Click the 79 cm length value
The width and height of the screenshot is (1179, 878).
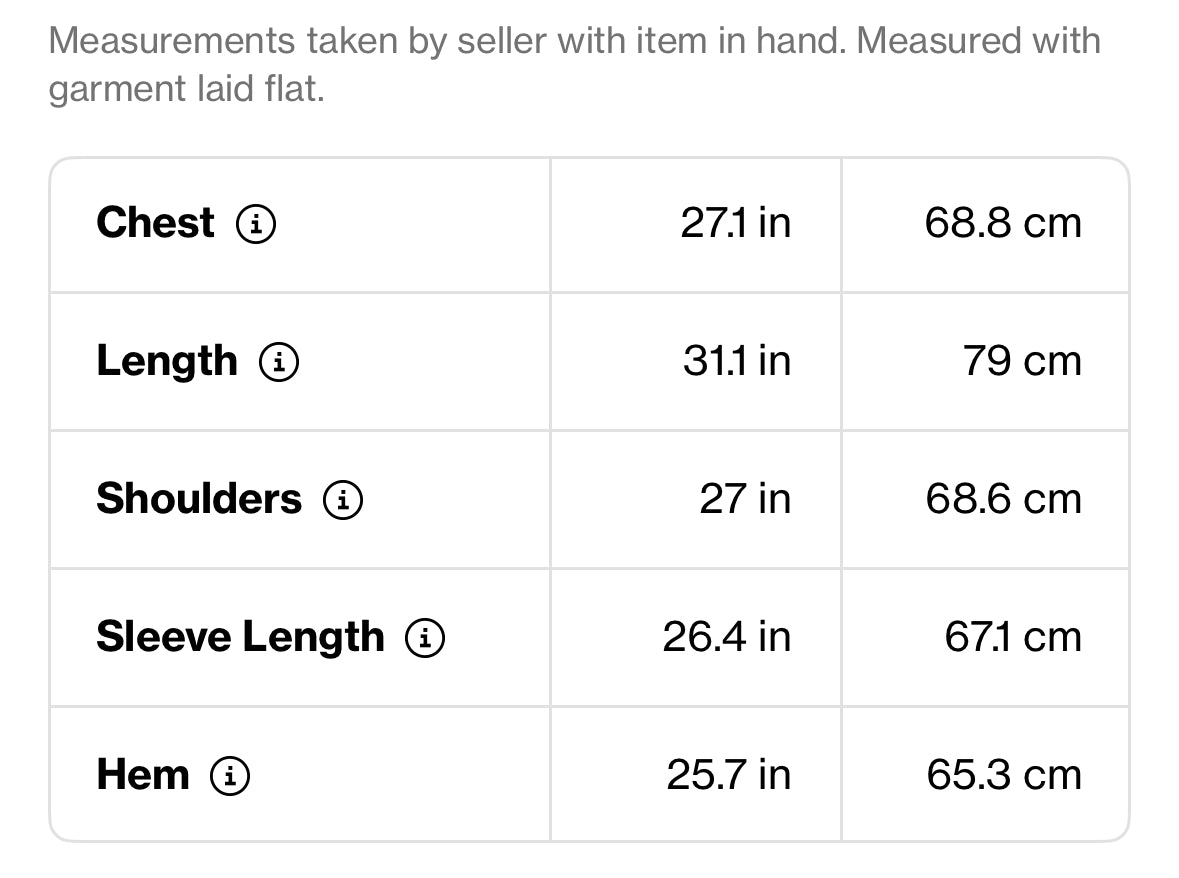point(1022,362)
